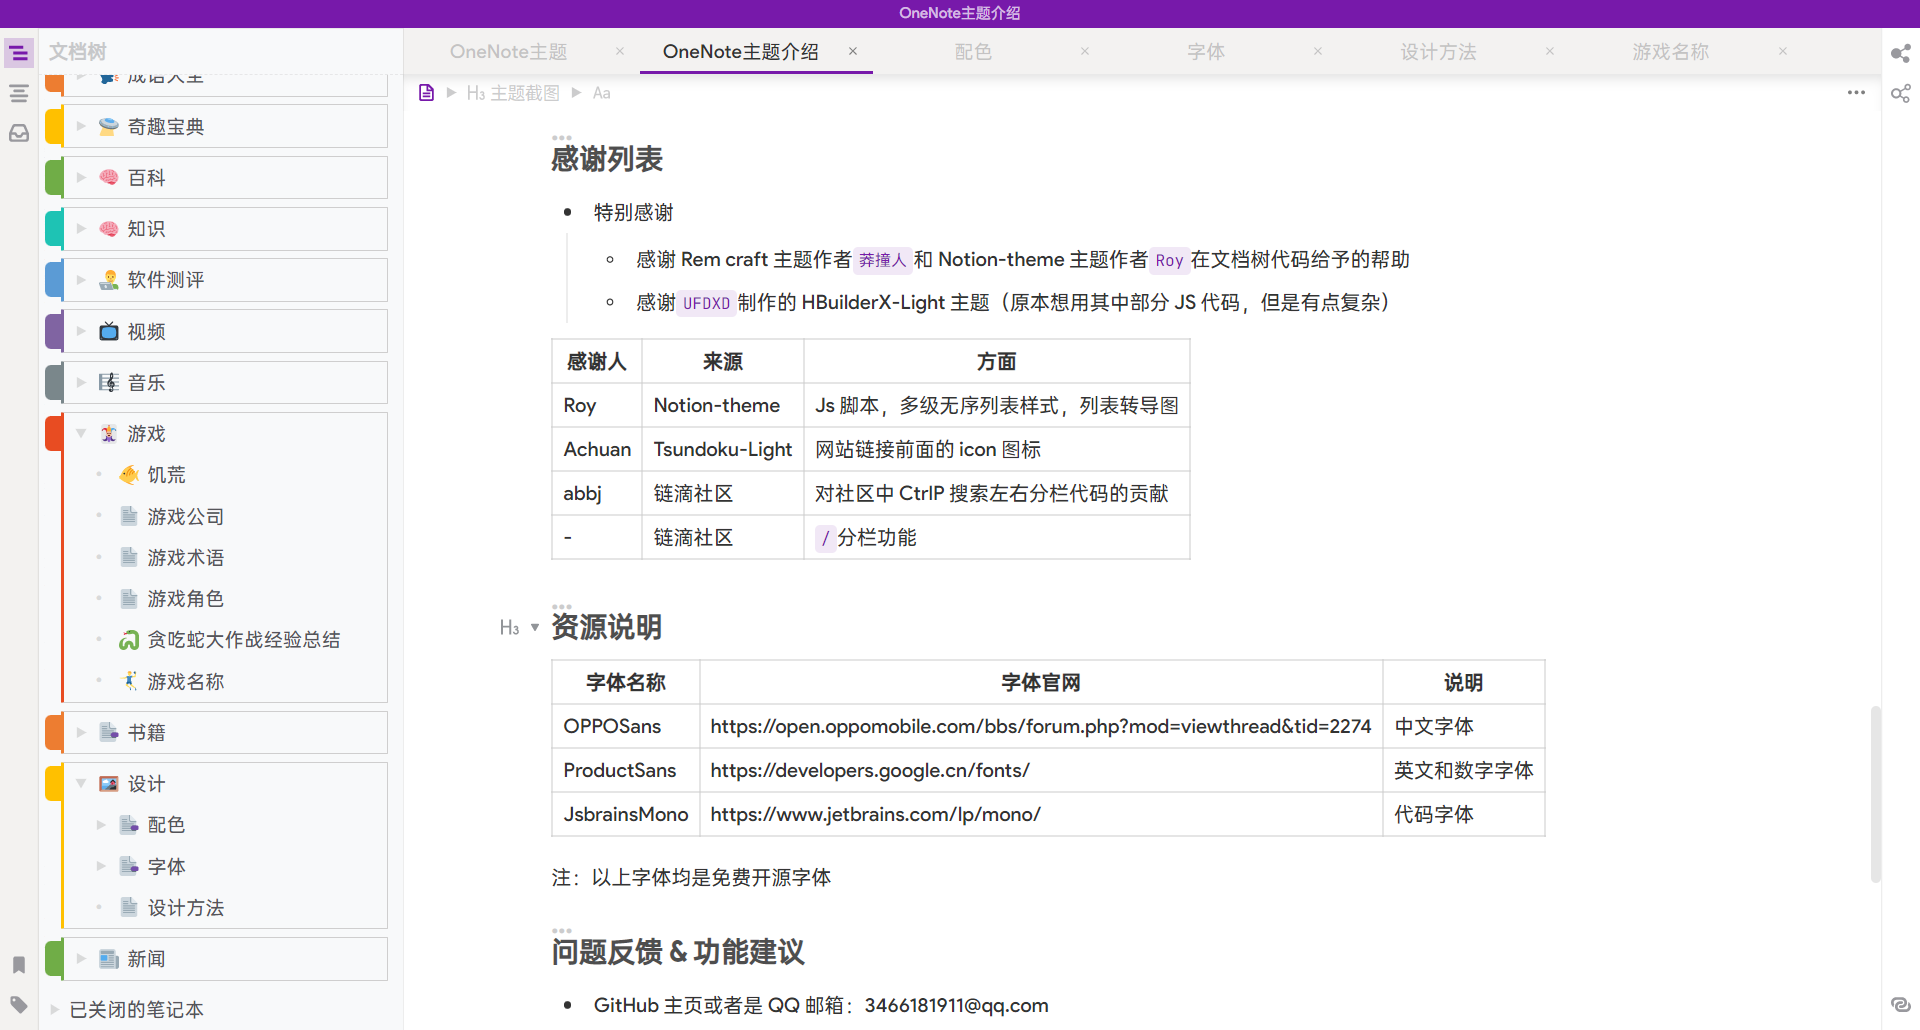The height and width of the screenshot is (1030, 1920).
Task: Open the graph view icon at top right
Action: point(1900,53)
